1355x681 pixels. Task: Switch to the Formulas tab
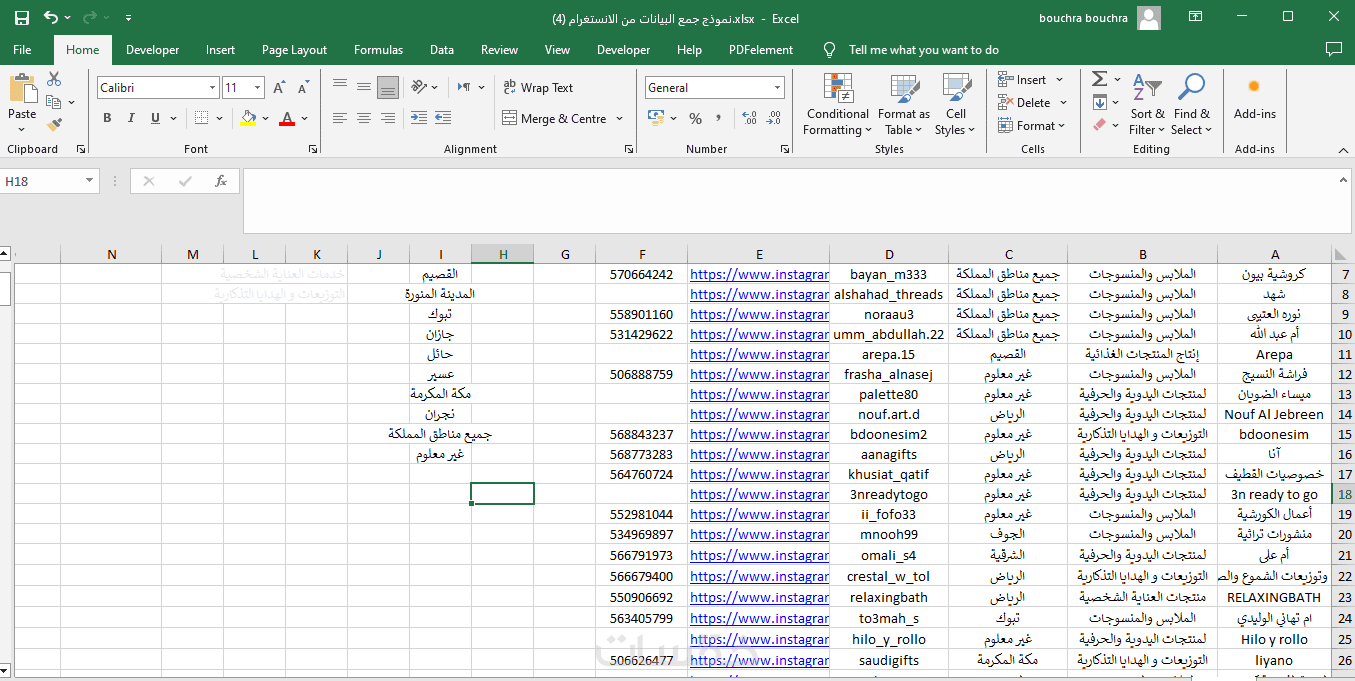(x=378, y=49)
